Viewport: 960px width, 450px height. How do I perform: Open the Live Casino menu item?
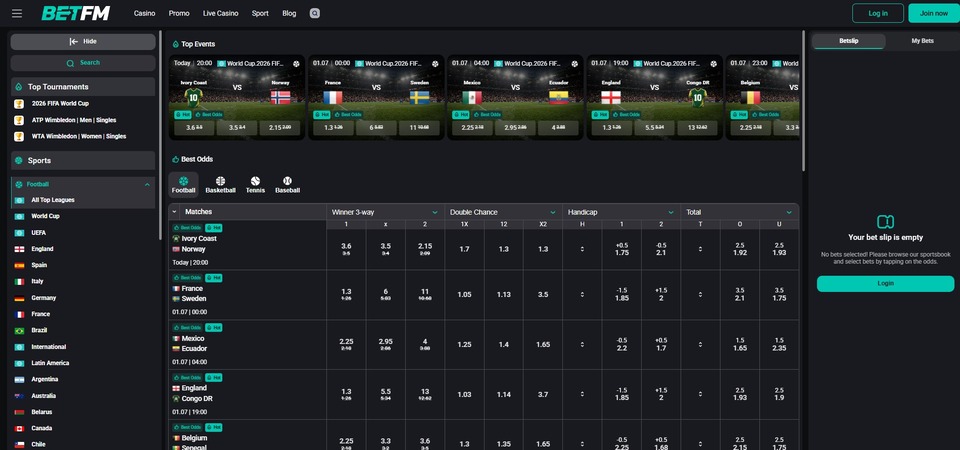220,13
